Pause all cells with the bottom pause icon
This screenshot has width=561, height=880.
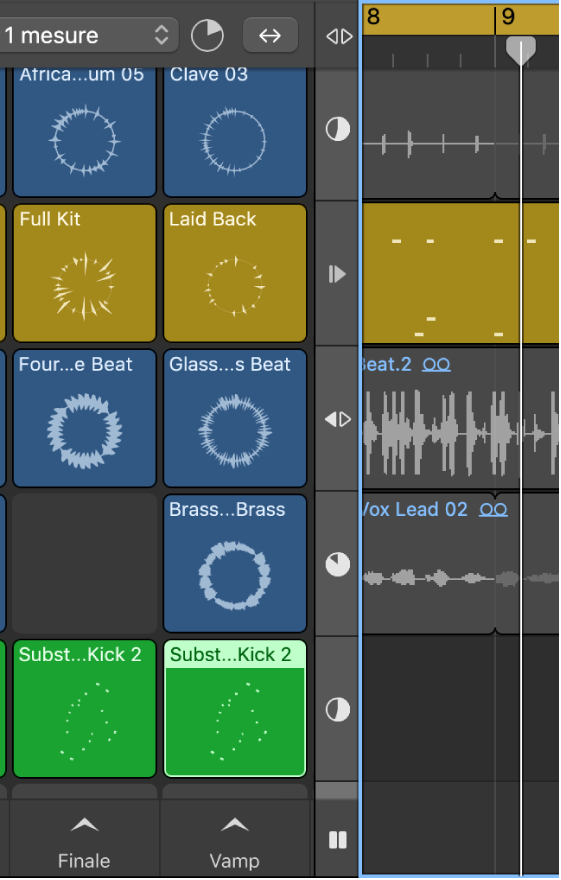coord(338,840)
